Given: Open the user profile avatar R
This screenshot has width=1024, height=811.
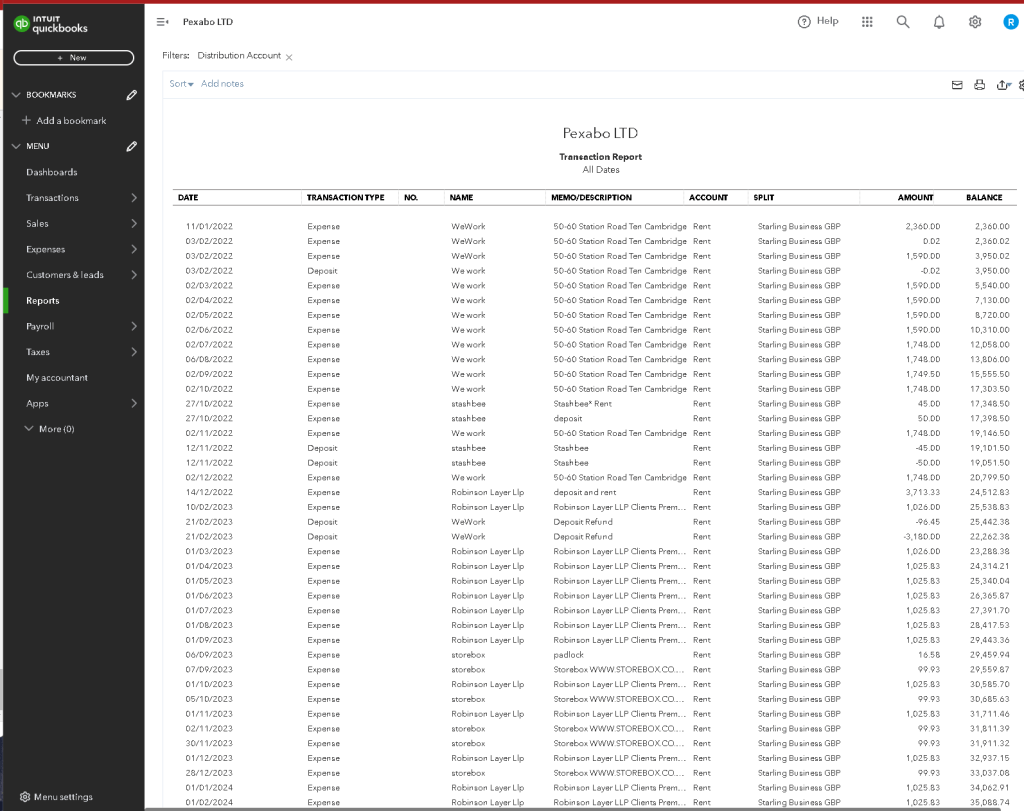Looking at the screenshot, I should 1010,22.
